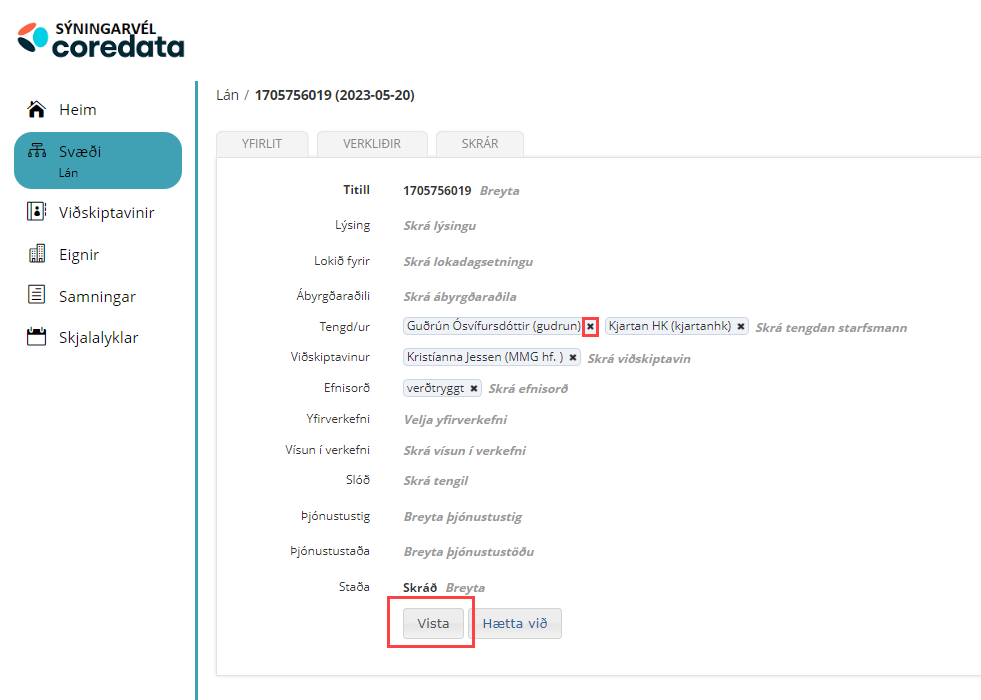981x700 pixels.
Task: Click the Eignir building icon
Action: click(x=37, y=254)
